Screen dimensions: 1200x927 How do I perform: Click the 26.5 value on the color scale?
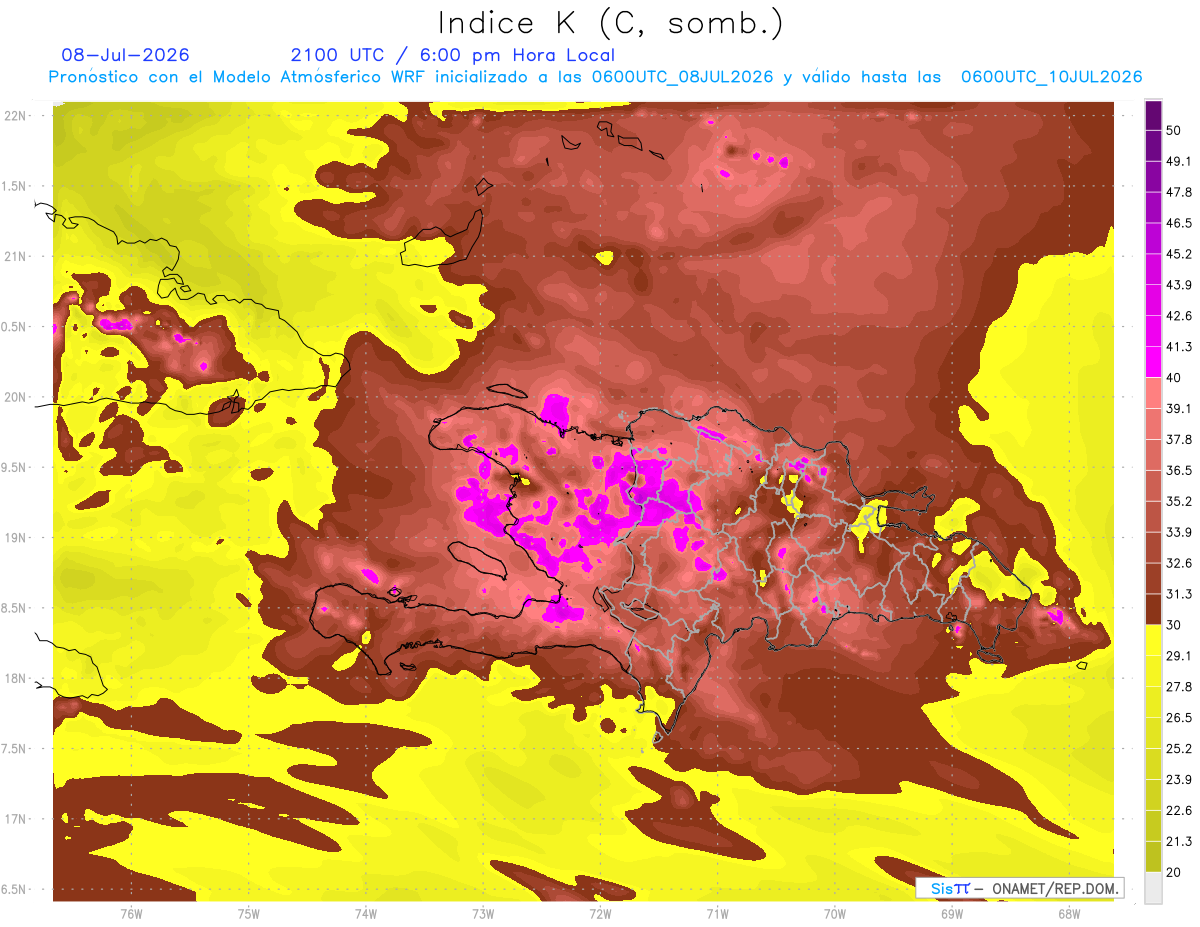pos(1179,718)
